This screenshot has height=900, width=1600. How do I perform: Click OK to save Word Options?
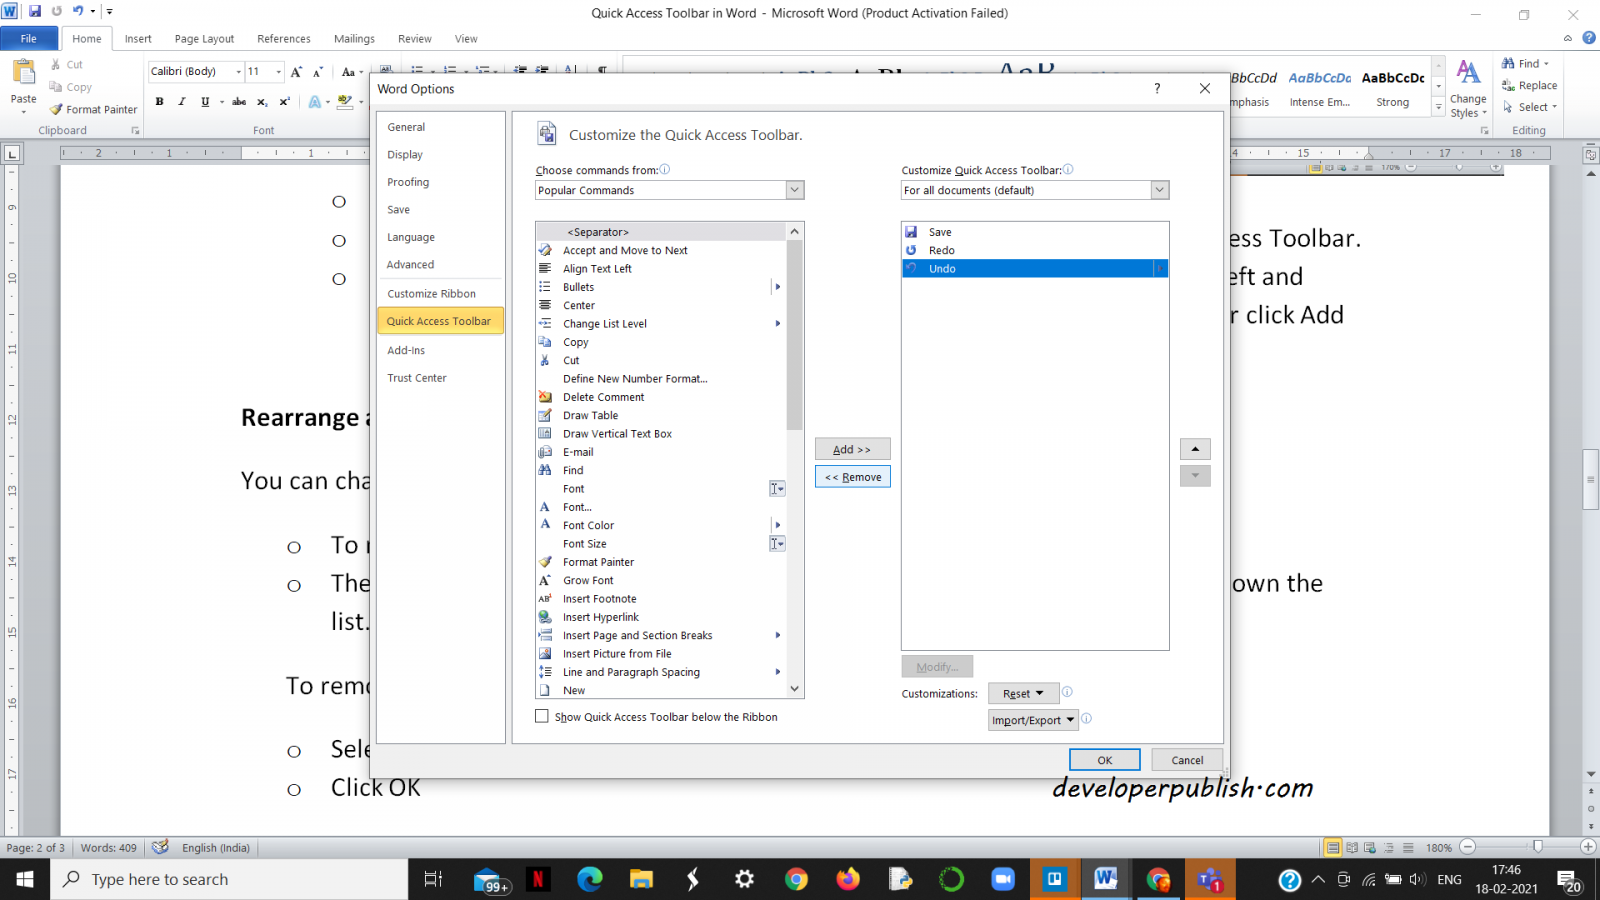pos(1104,759)
